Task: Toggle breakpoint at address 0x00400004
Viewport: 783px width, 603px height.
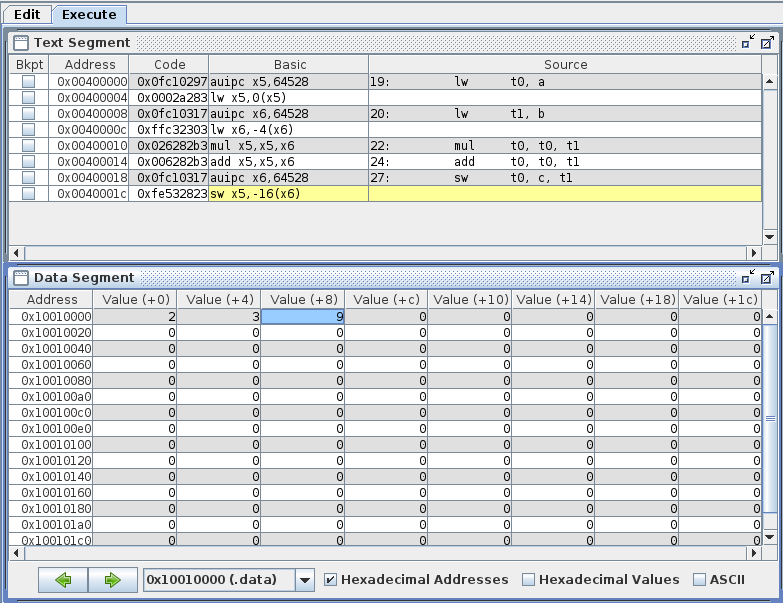Action: 28,97
